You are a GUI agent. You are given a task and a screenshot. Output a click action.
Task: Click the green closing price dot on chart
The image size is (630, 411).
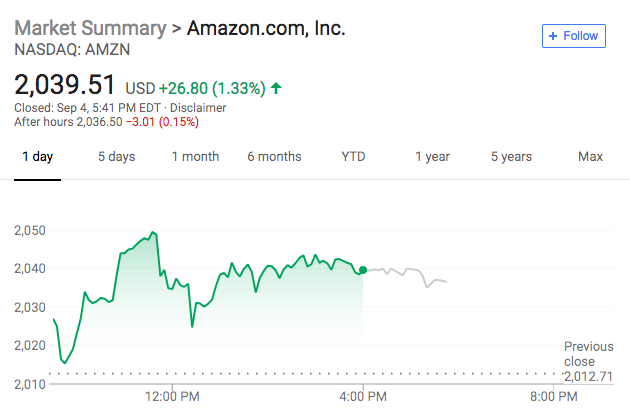362,270
